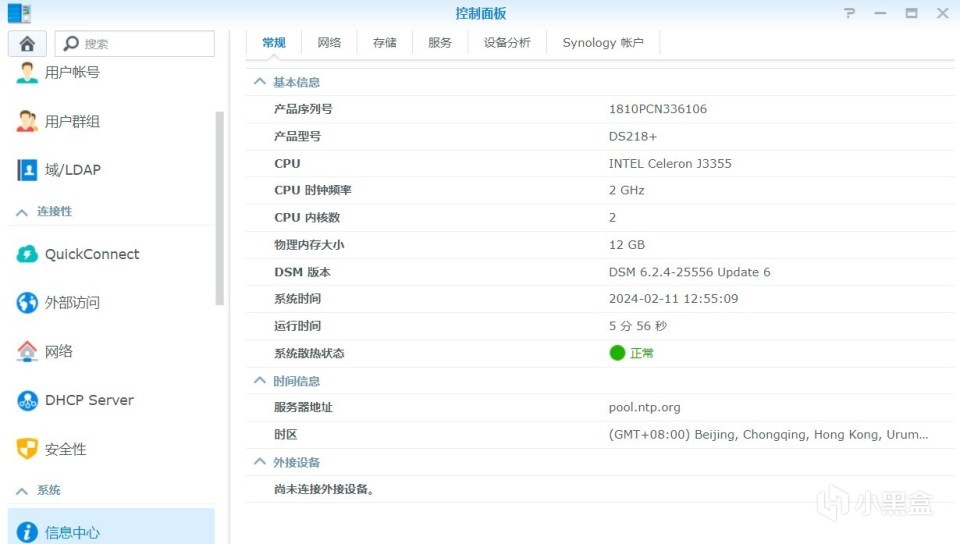Click the sidebar vertical scrollbar

click(x=220, y=208)
